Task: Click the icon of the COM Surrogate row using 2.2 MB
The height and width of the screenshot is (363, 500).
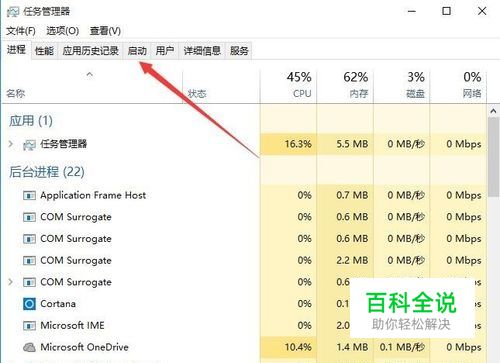Action: click(29, 260)
